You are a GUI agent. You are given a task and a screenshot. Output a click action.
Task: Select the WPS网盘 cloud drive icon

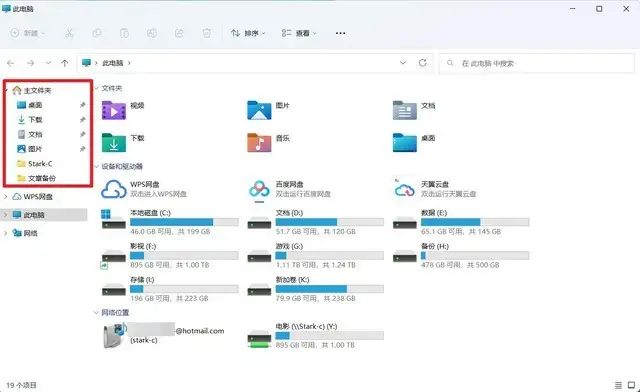114,189
